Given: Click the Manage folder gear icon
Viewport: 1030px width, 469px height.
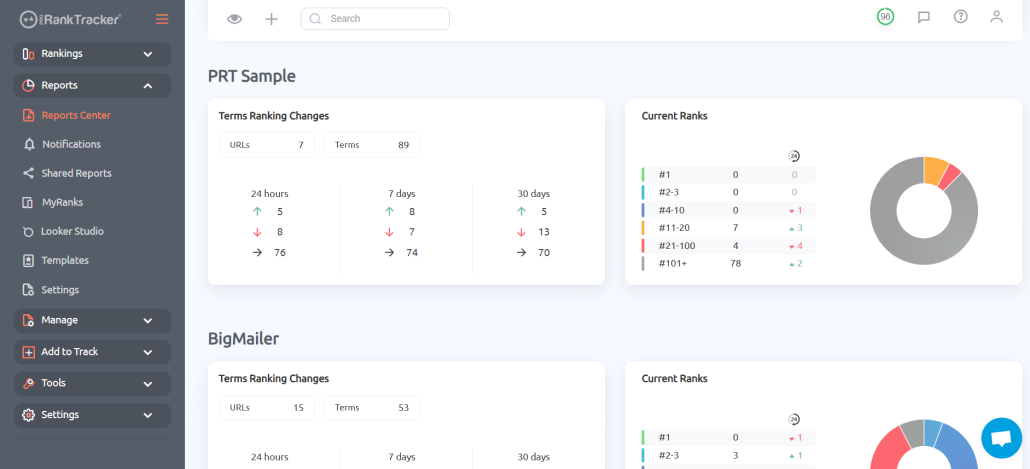Looking at the screenshot, I should (x=28, y=321).
